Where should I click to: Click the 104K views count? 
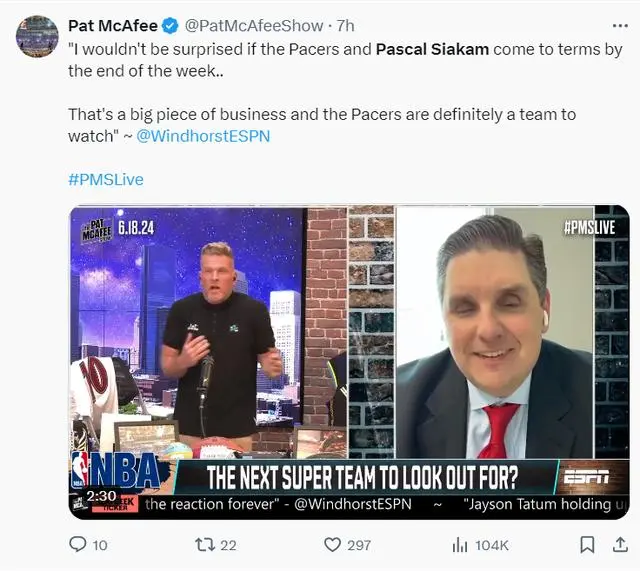(x=492, y=545)
